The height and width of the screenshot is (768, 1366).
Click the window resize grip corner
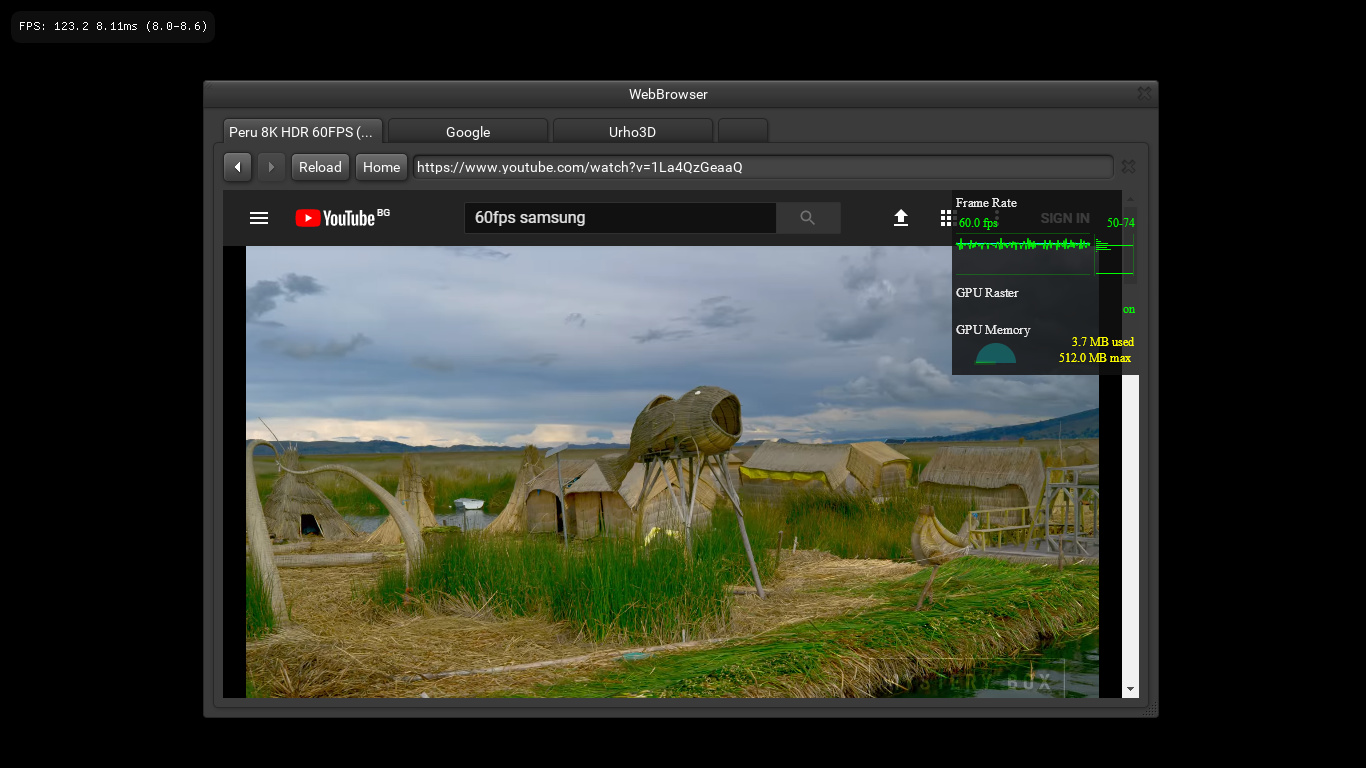pos(1150,709)
